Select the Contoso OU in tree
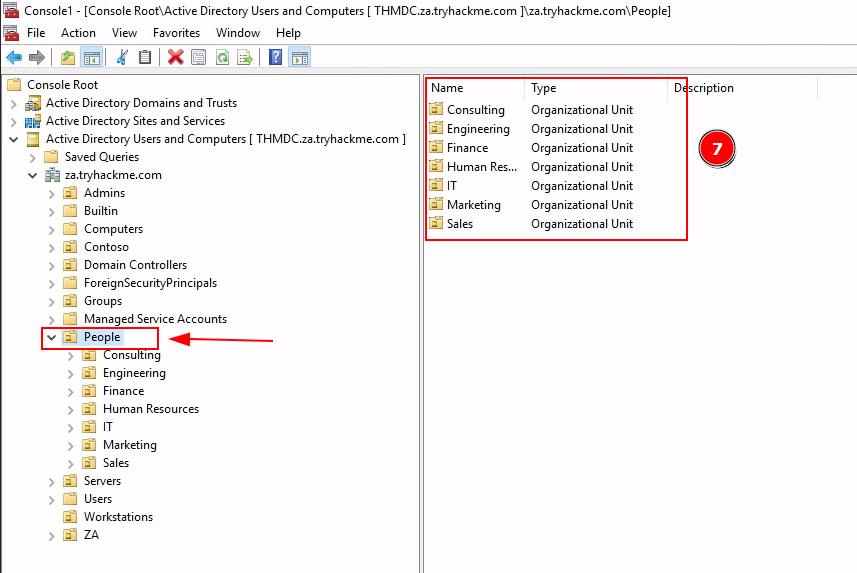 [106, 247]
